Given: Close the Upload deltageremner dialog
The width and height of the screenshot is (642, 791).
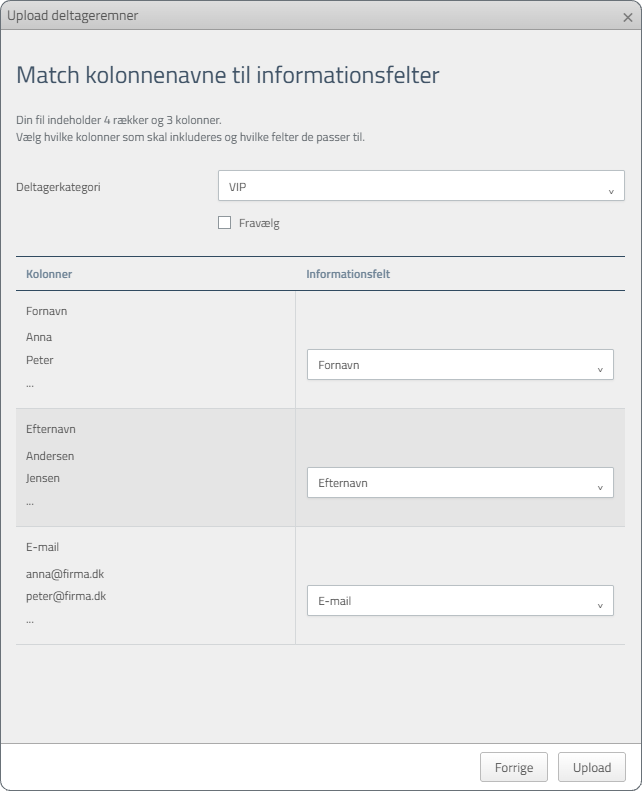Looking at the screenshot, I should tap(627, 17).
